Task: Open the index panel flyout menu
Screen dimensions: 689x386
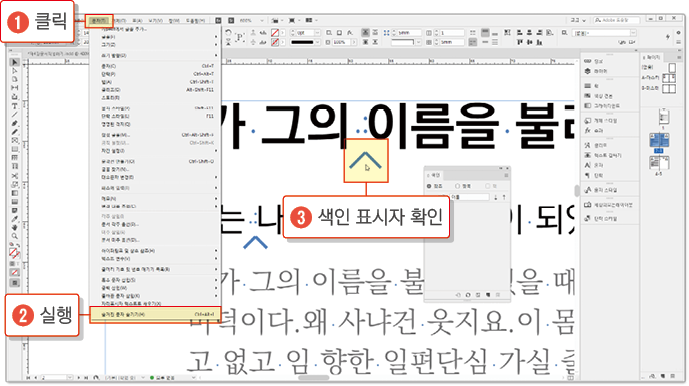Action: [506, 175]
